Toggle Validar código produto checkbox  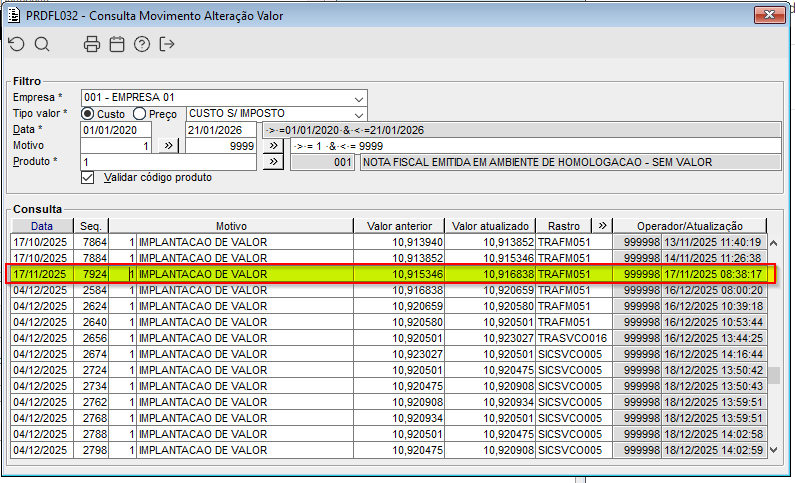pyautogui.click(x=88, y=178)
